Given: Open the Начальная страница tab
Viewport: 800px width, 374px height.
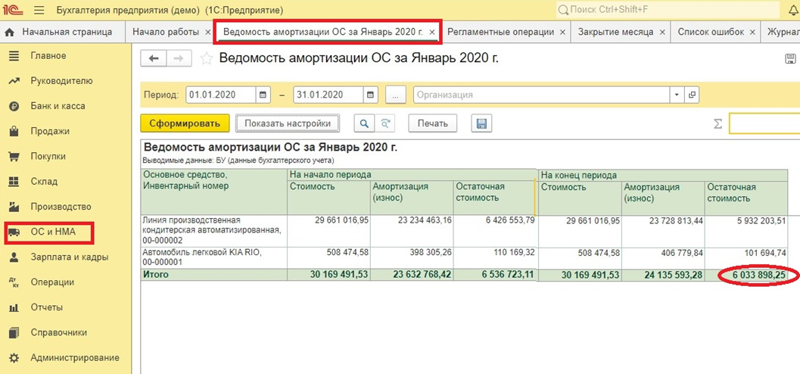Looking at the screenshot, I should (x=67, y=32).
